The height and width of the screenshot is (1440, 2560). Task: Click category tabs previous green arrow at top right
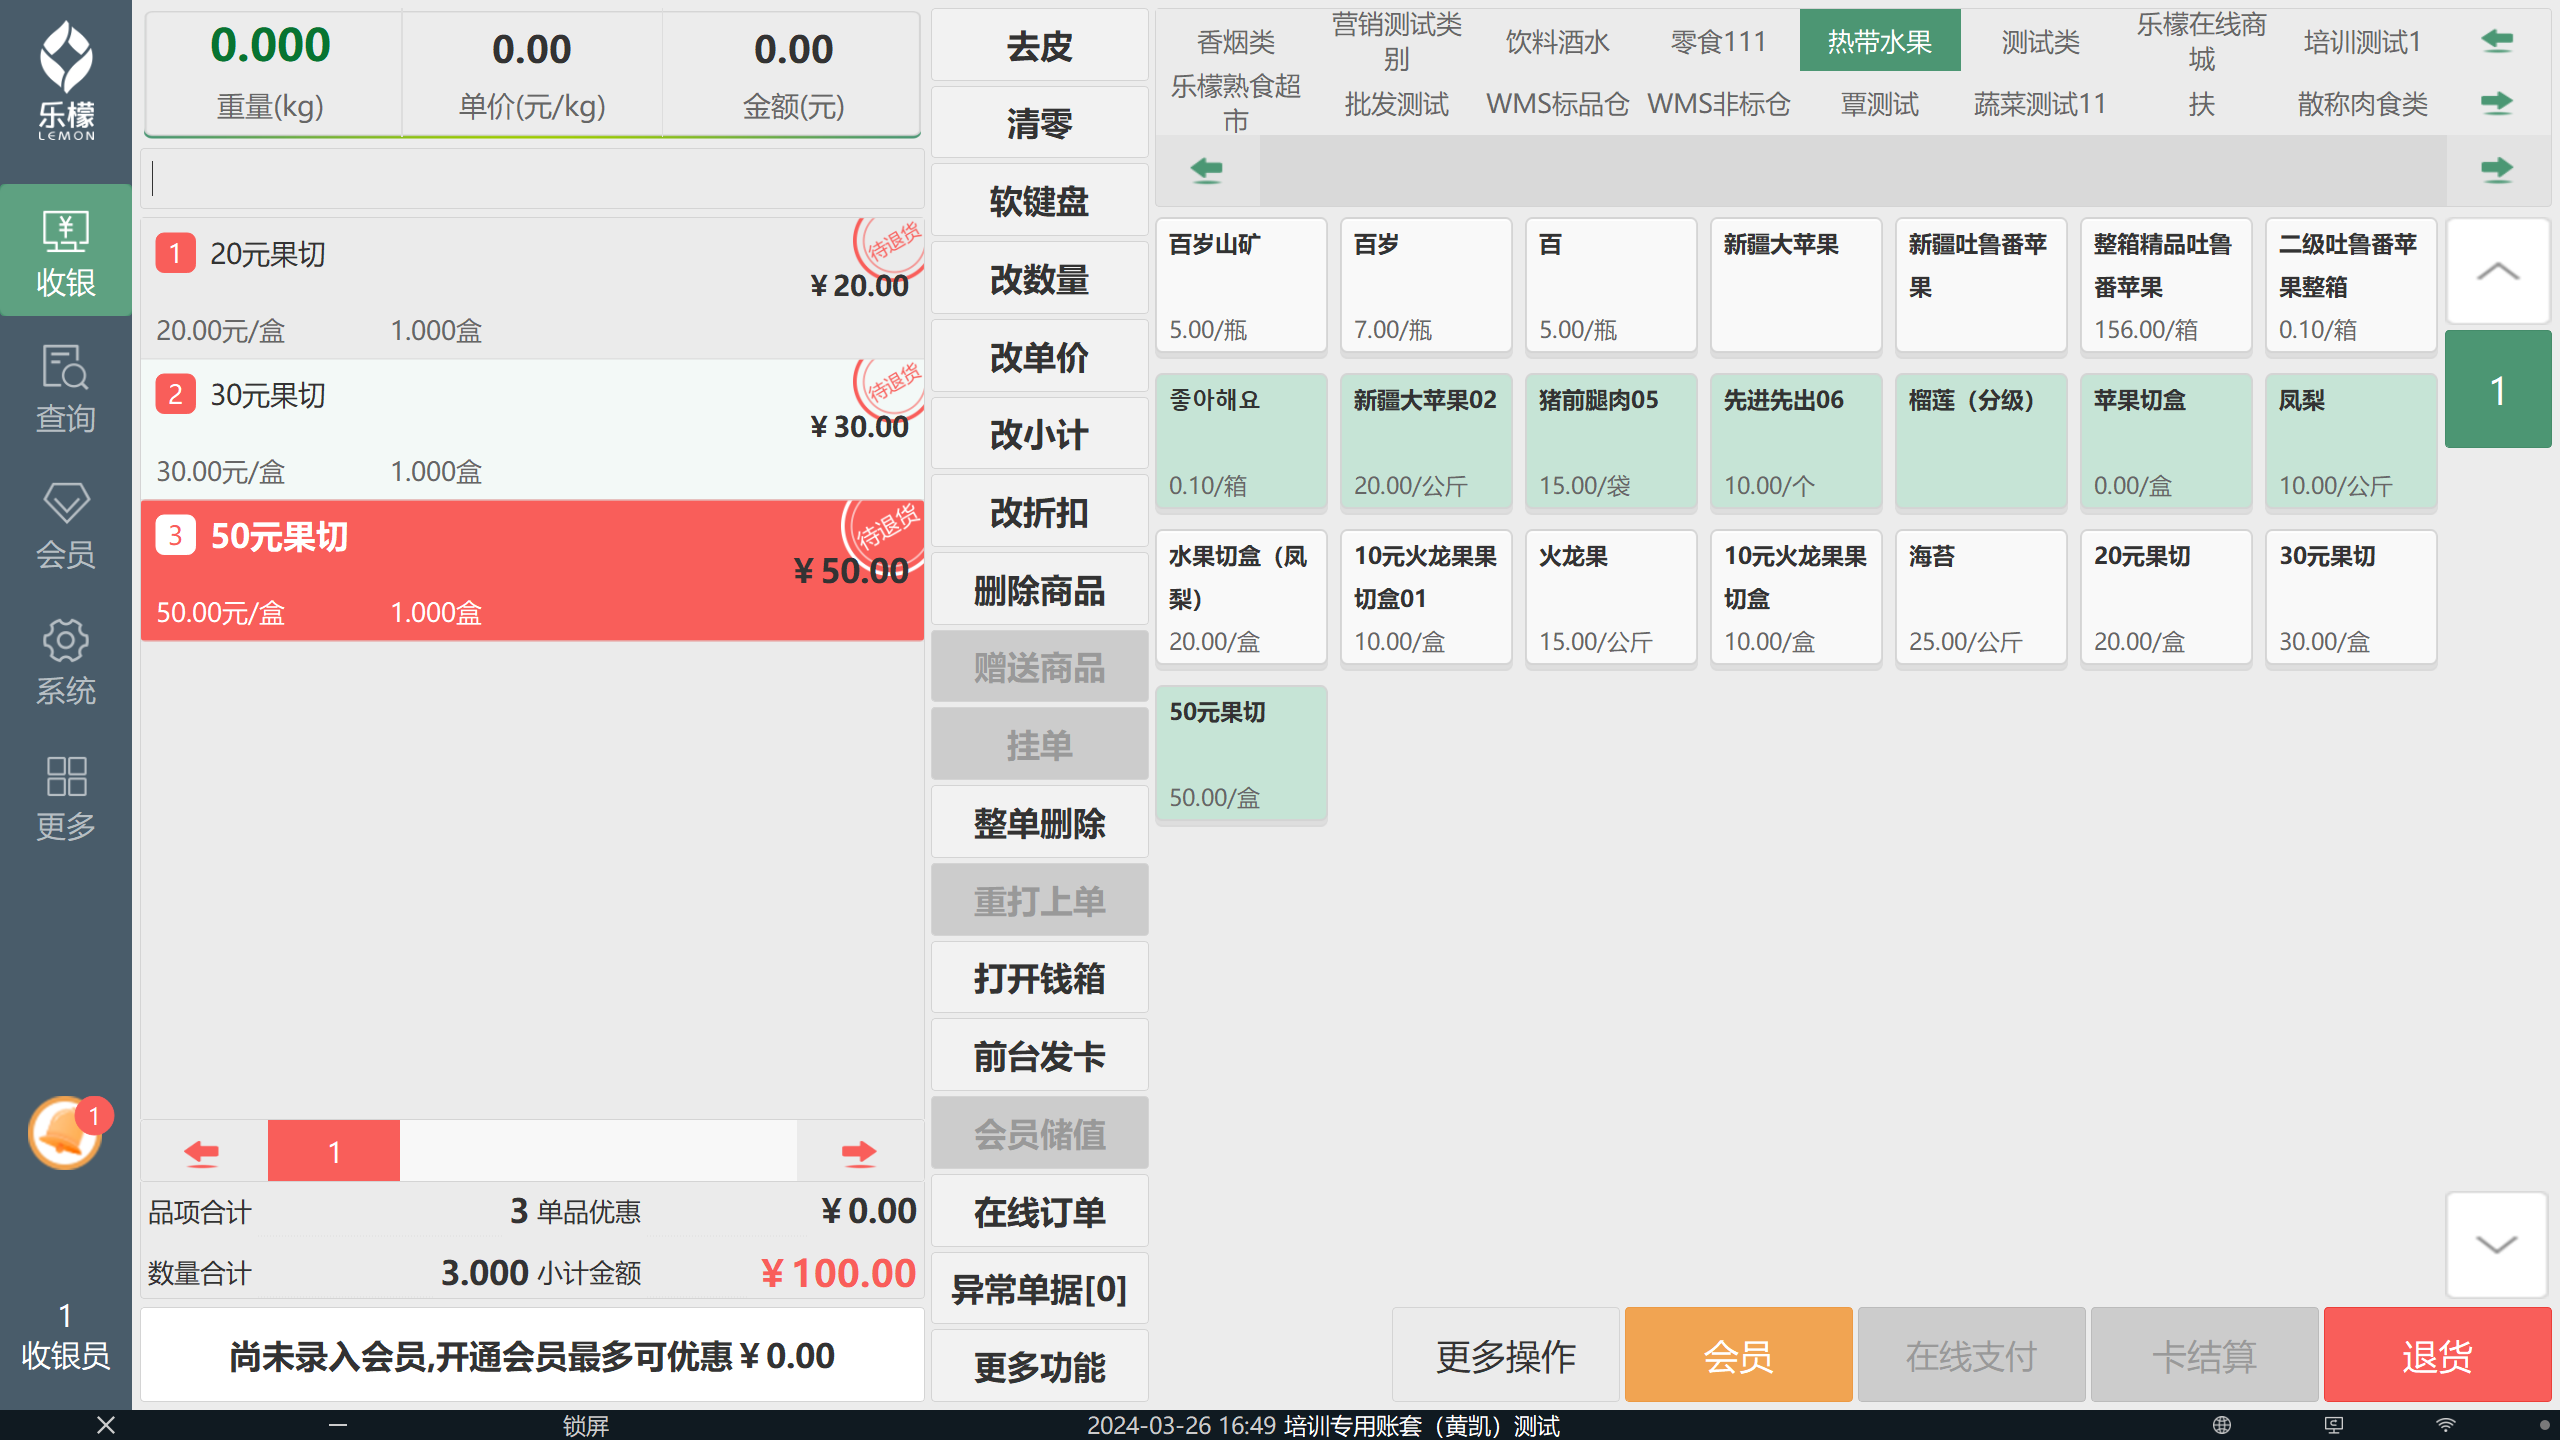(2497, 41)
